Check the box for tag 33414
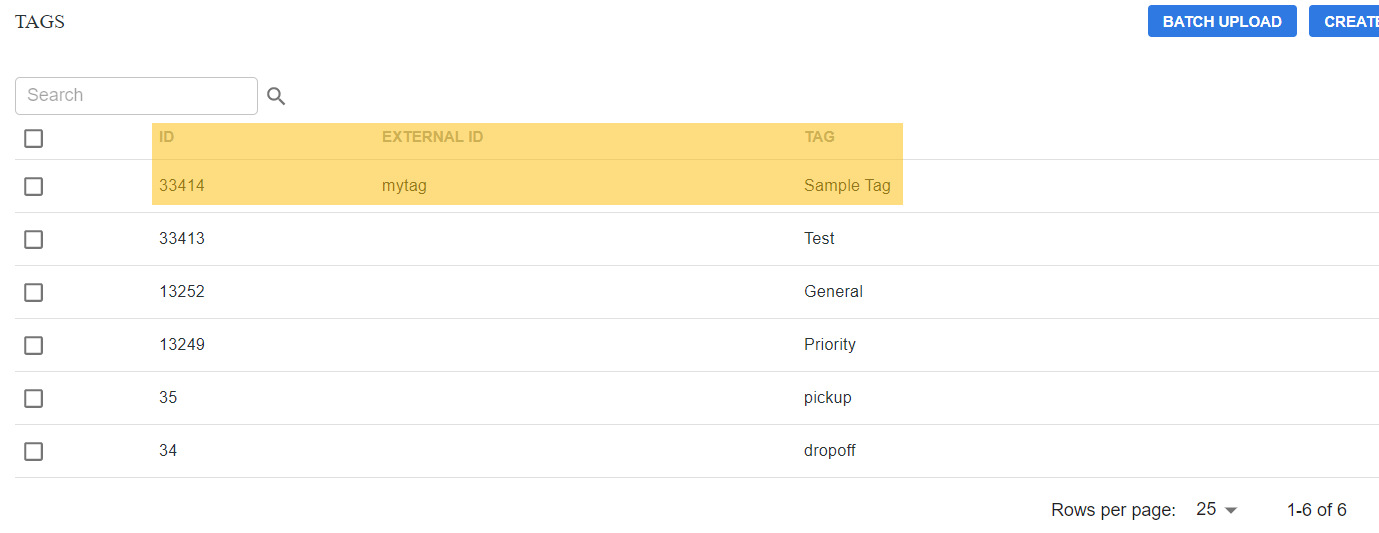The height and width of the screenshot is (533, 1379). pos(34,186)
